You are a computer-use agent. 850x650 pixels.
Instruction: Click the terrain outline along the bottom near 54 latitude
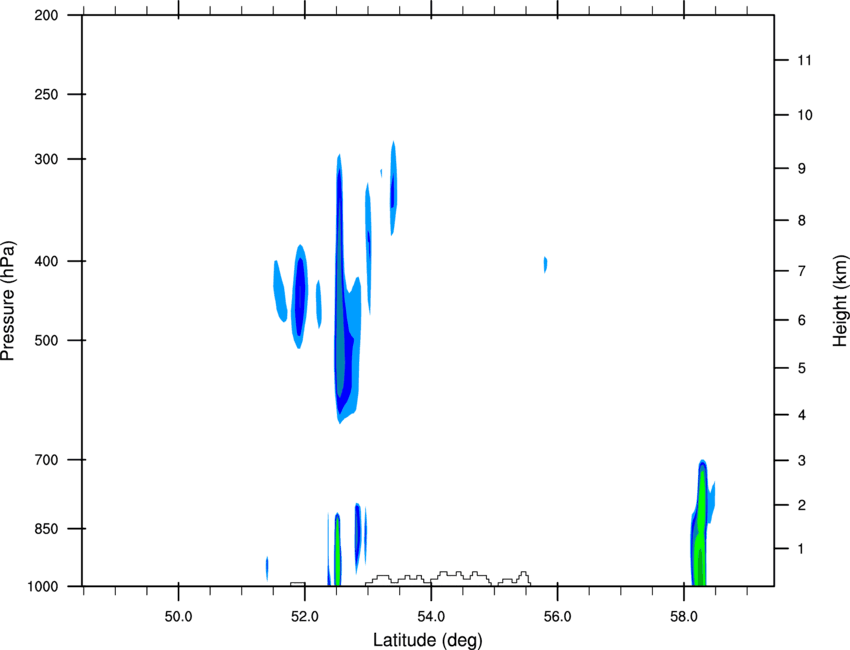[x=448, y=578]
